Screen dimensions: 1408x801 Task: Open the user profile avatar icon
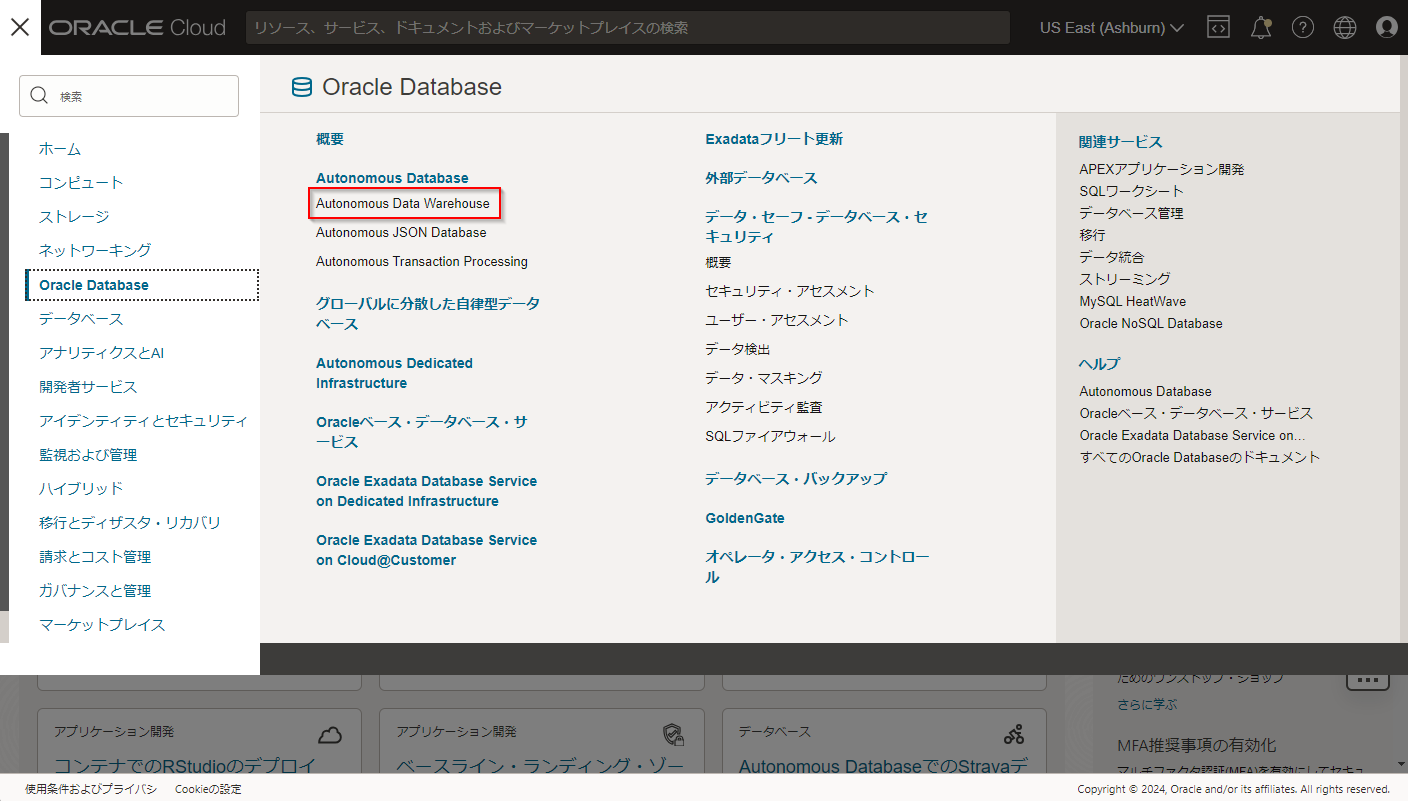1386,27
